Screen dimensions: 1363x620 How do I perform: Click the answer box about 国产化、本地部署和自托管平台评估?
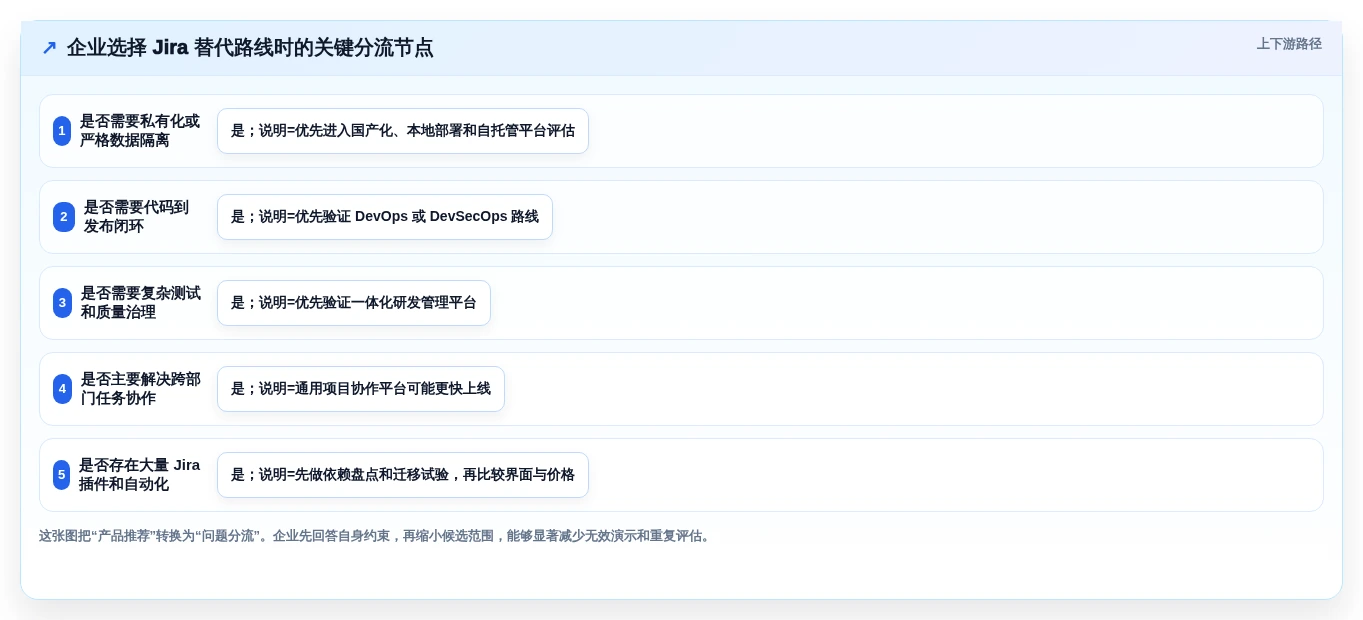(403, 131)
